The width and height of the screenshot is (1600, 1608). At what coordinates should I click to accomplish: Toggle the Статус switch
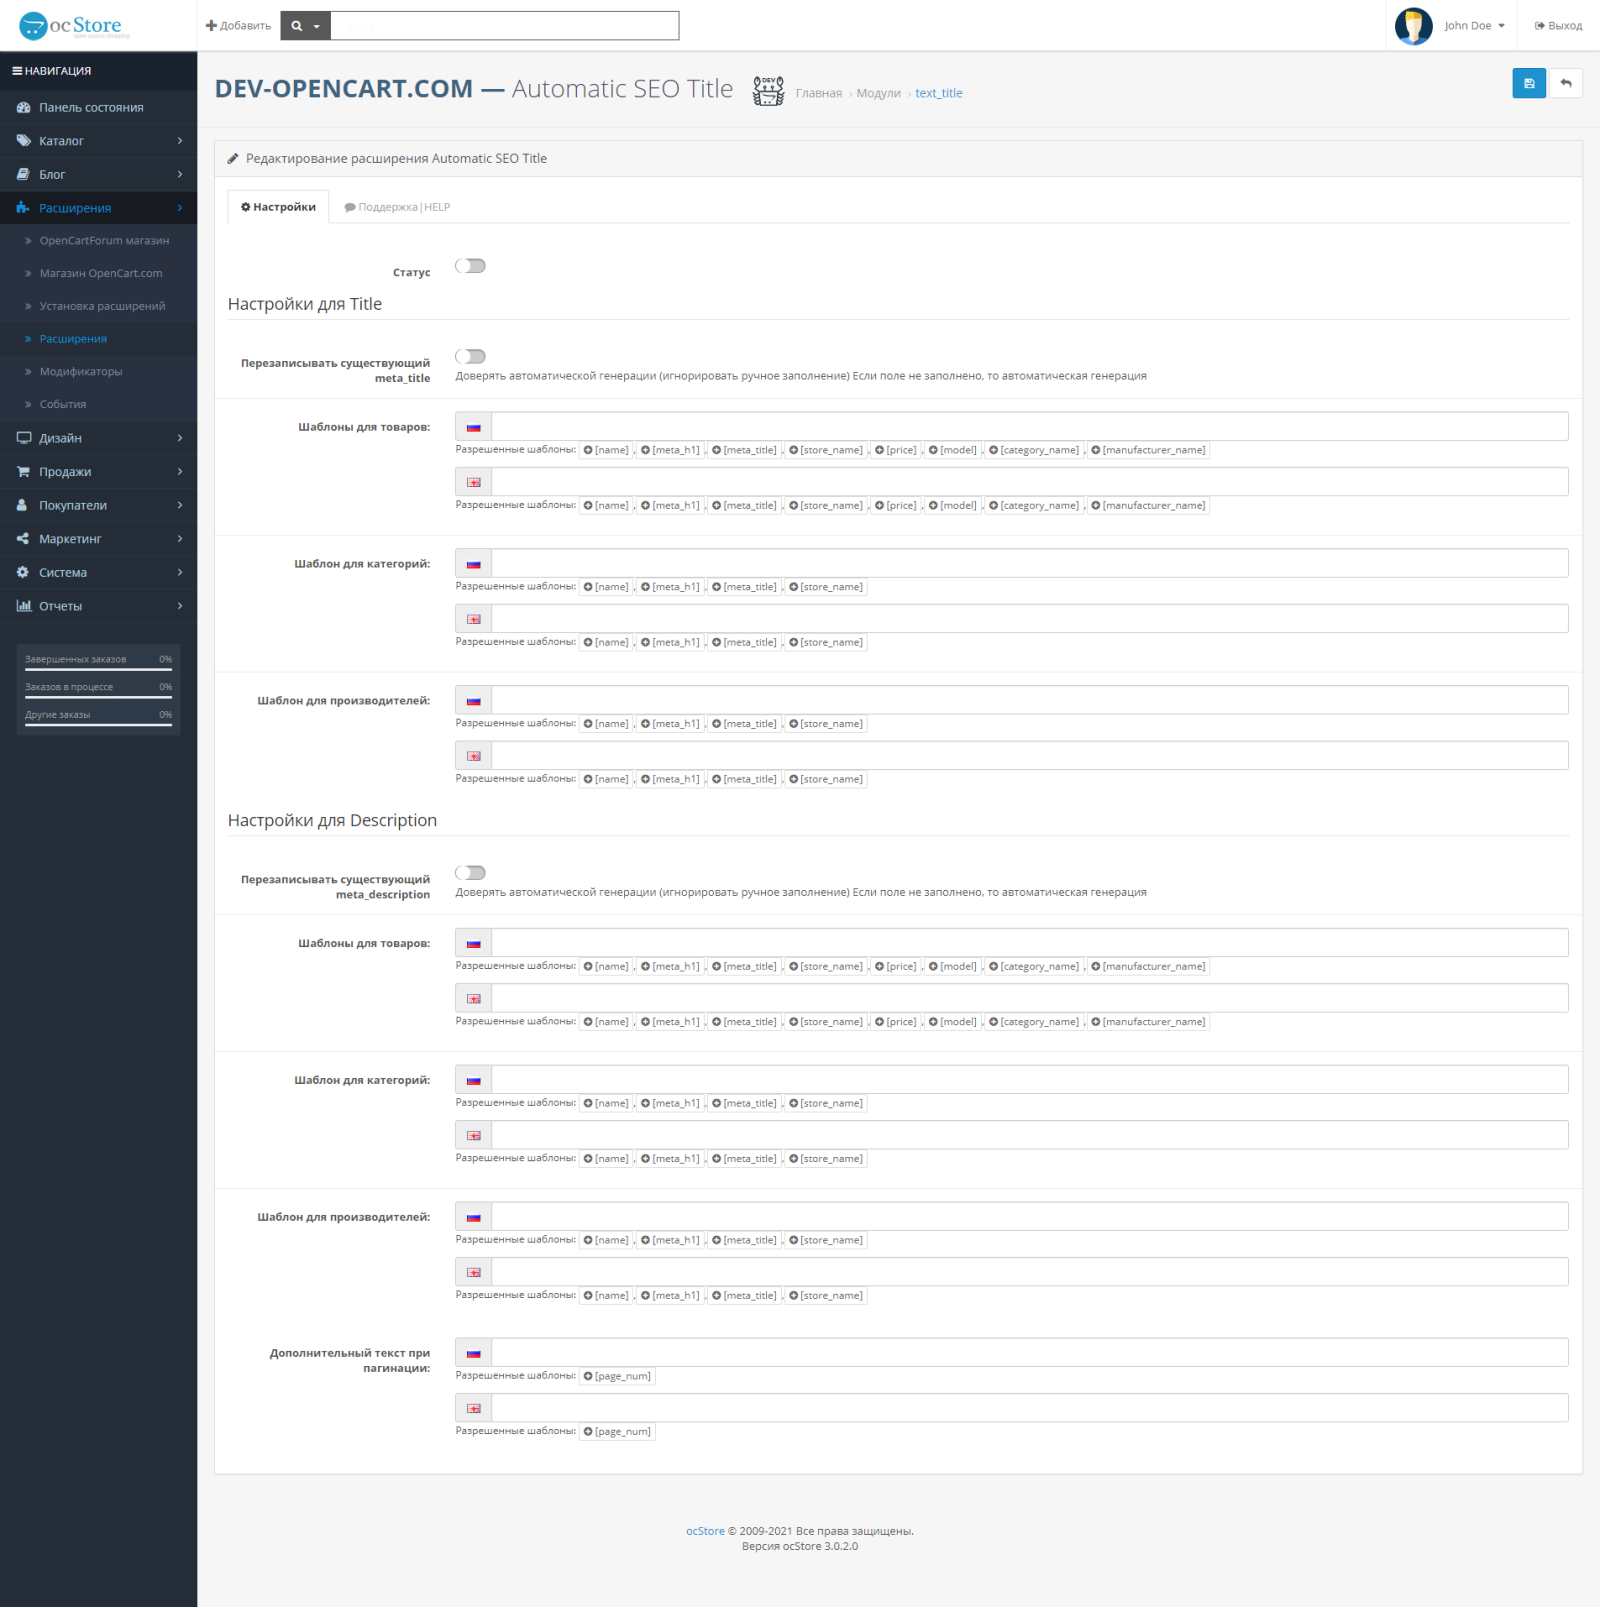(x=470, y=266)
